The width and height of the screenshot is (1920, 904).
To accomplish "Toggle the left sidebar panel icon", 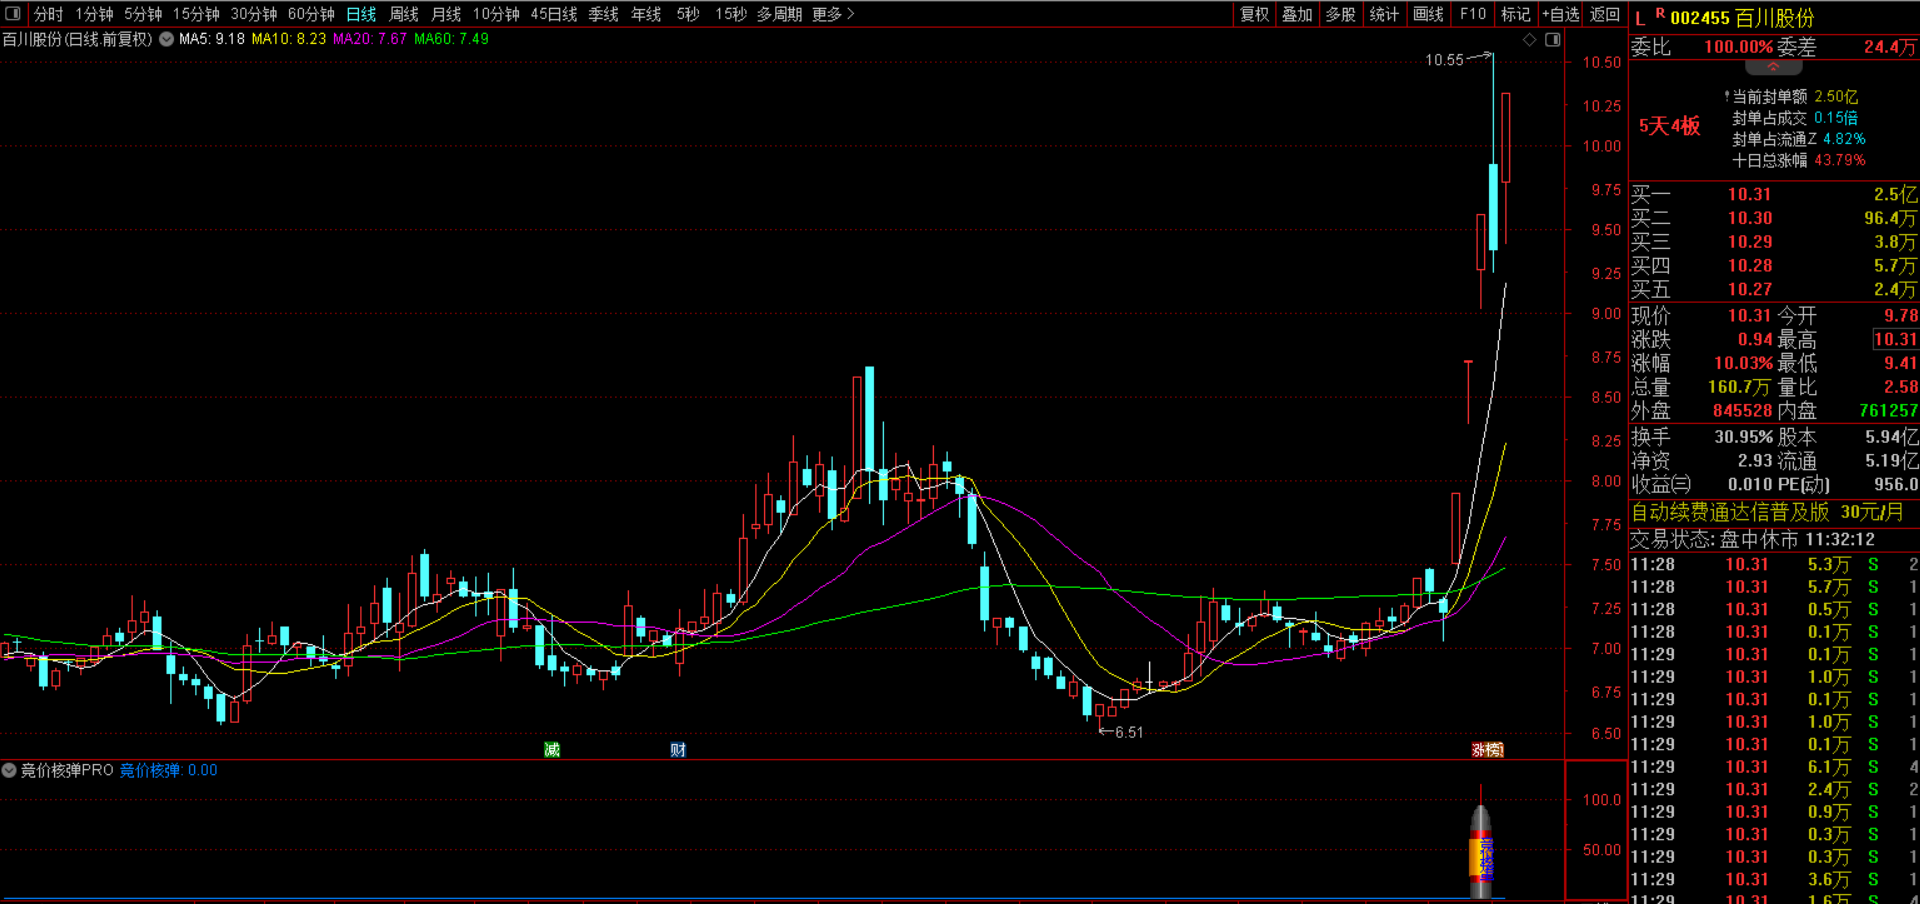I will (13, 14).
